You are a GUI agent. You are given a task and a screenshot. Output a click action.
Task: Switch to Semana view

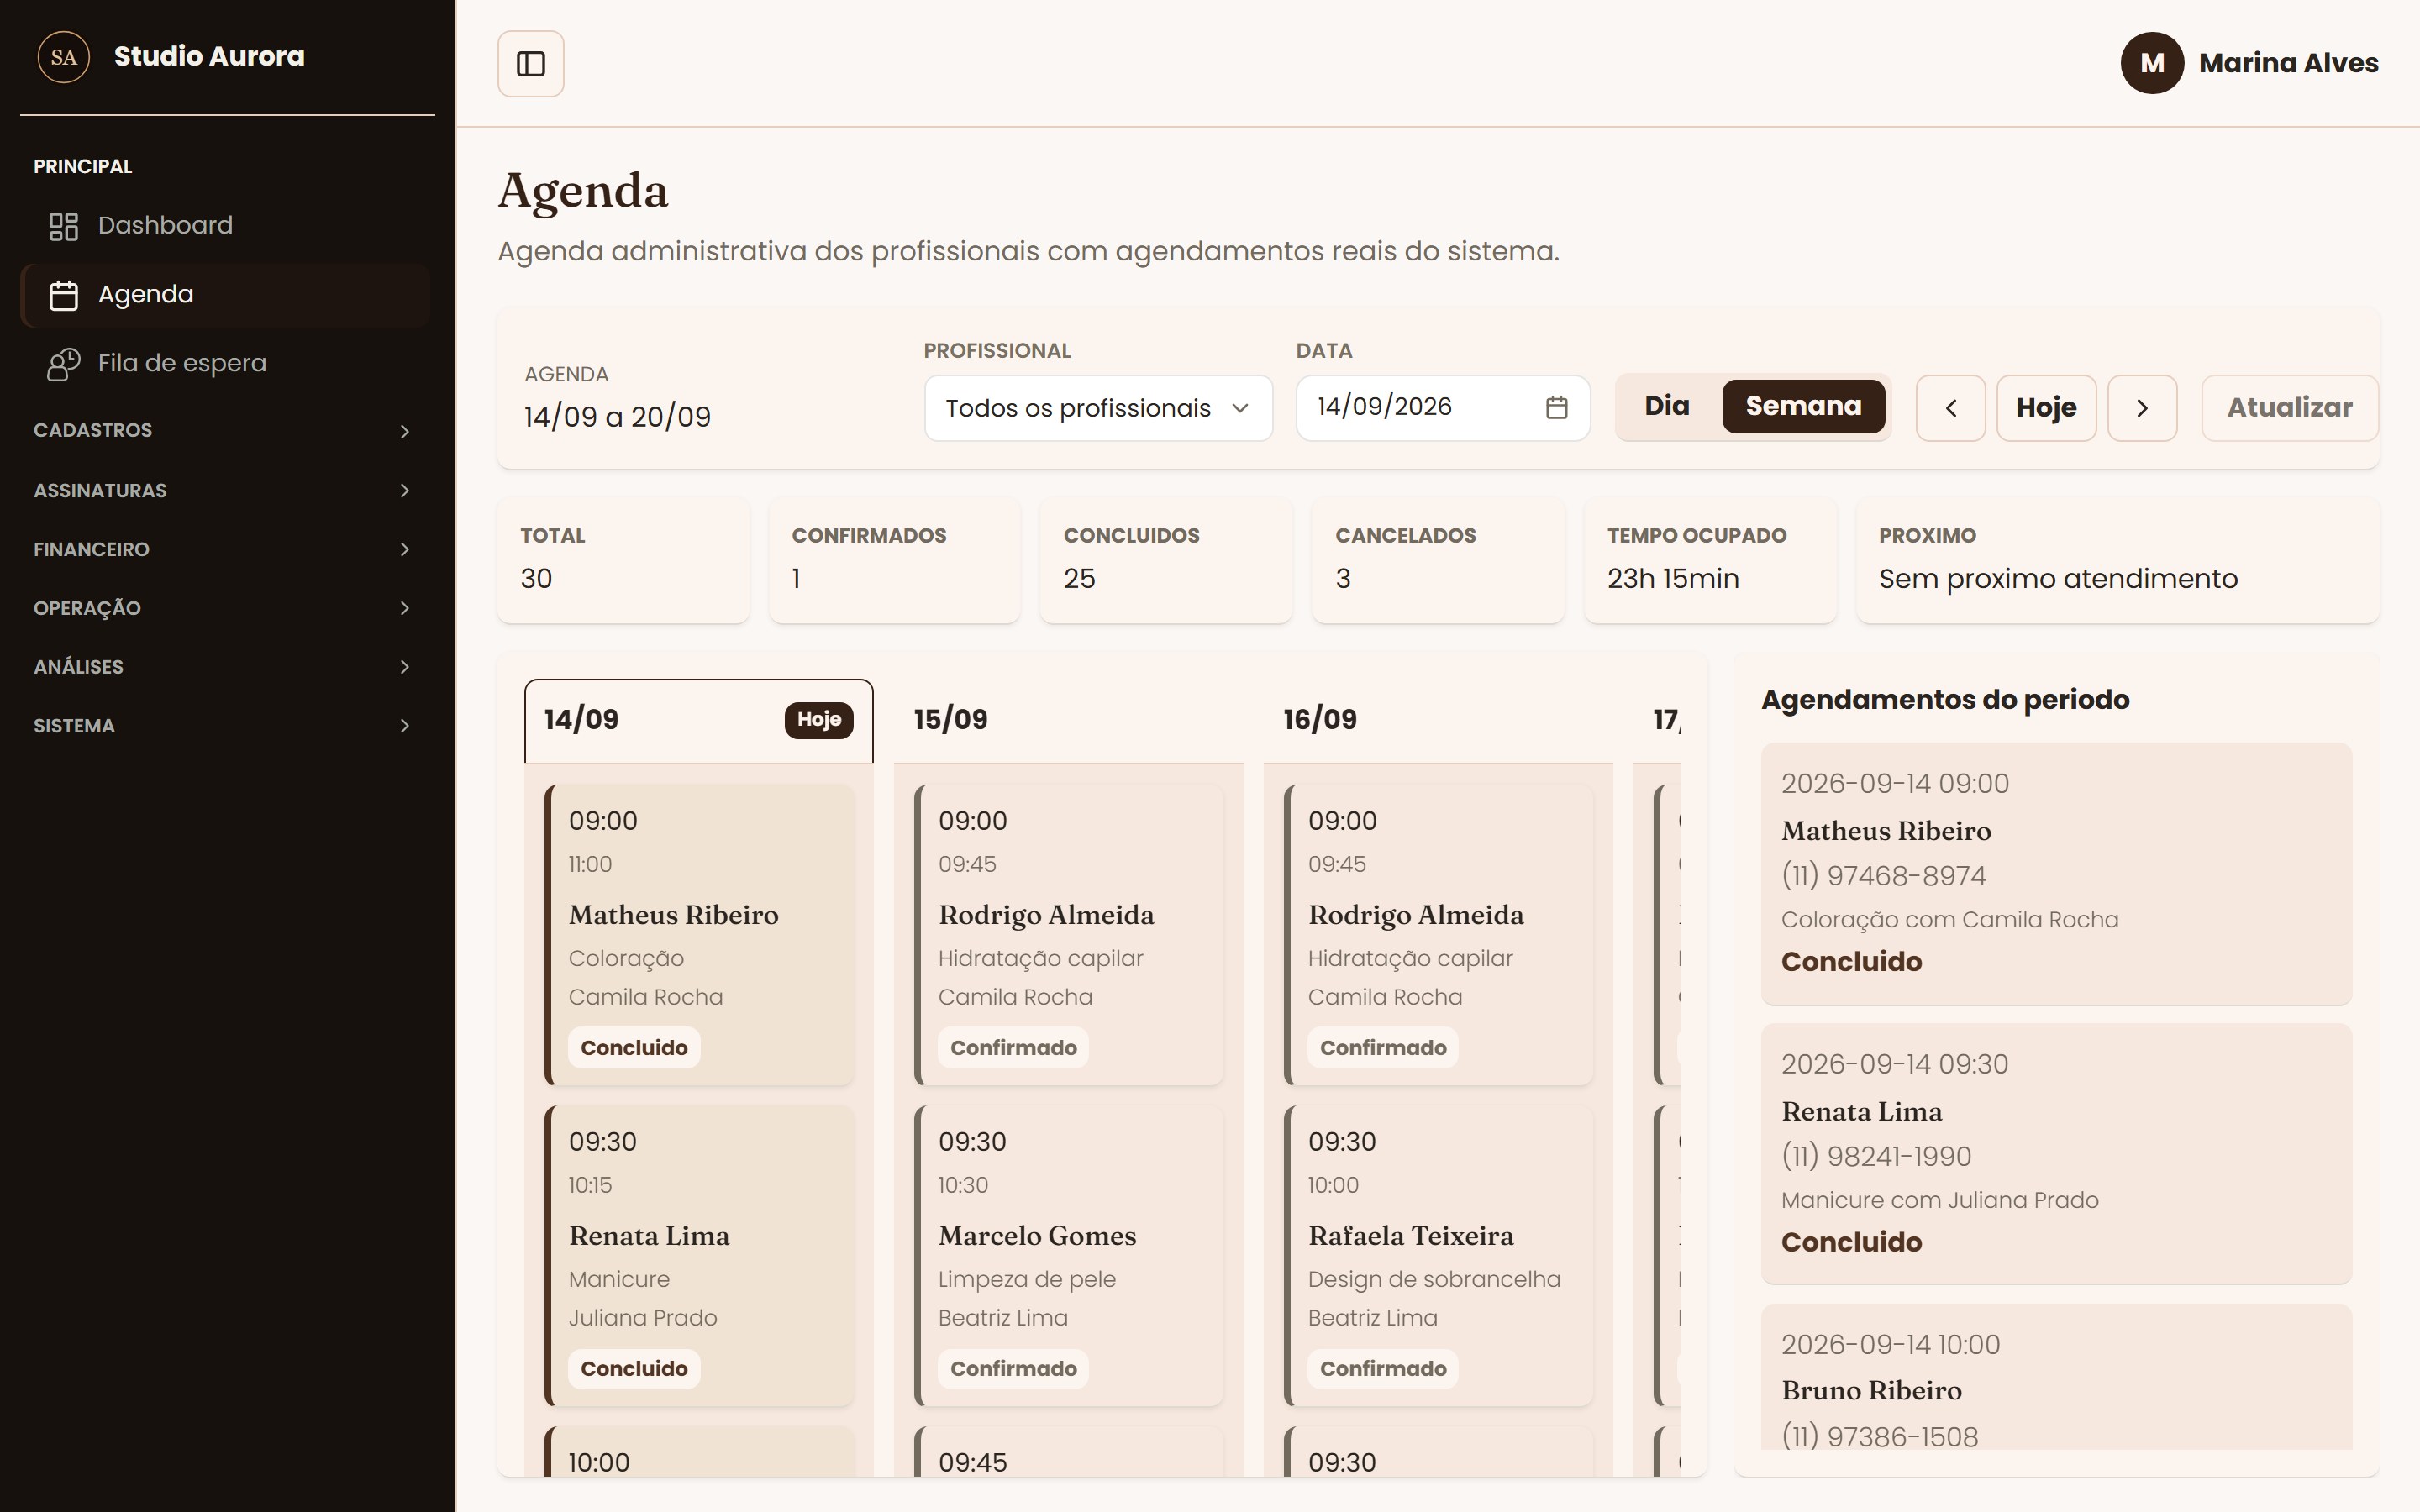pos(1803,406)
